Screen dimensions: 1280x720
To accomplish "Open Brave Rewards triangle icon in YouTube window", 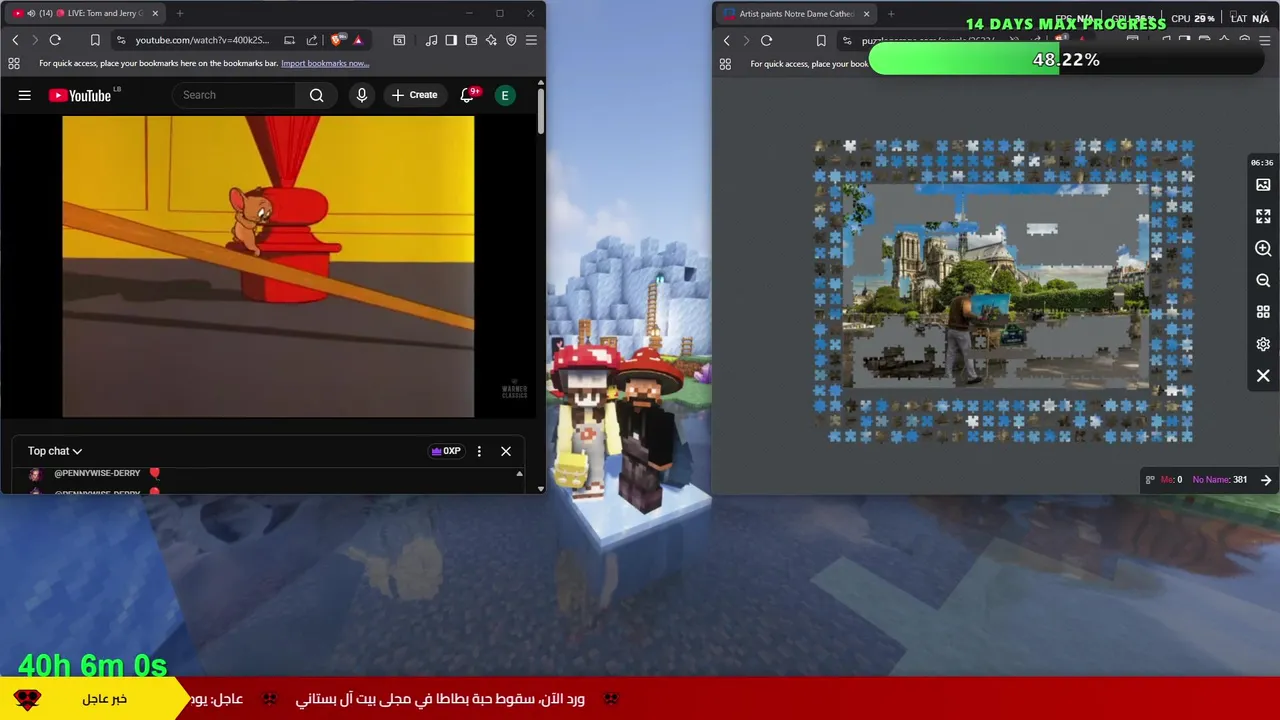I will [x=358, y=40].
